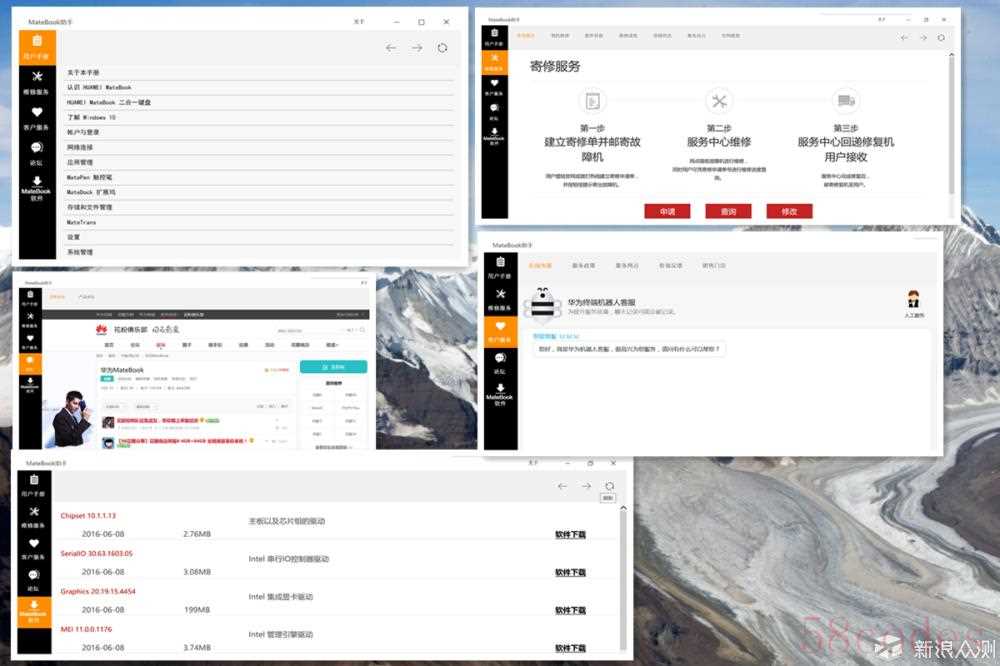Click 人工服务 agent icon in robot chat window
1000x666 pixels.
(x=914, y=302)
